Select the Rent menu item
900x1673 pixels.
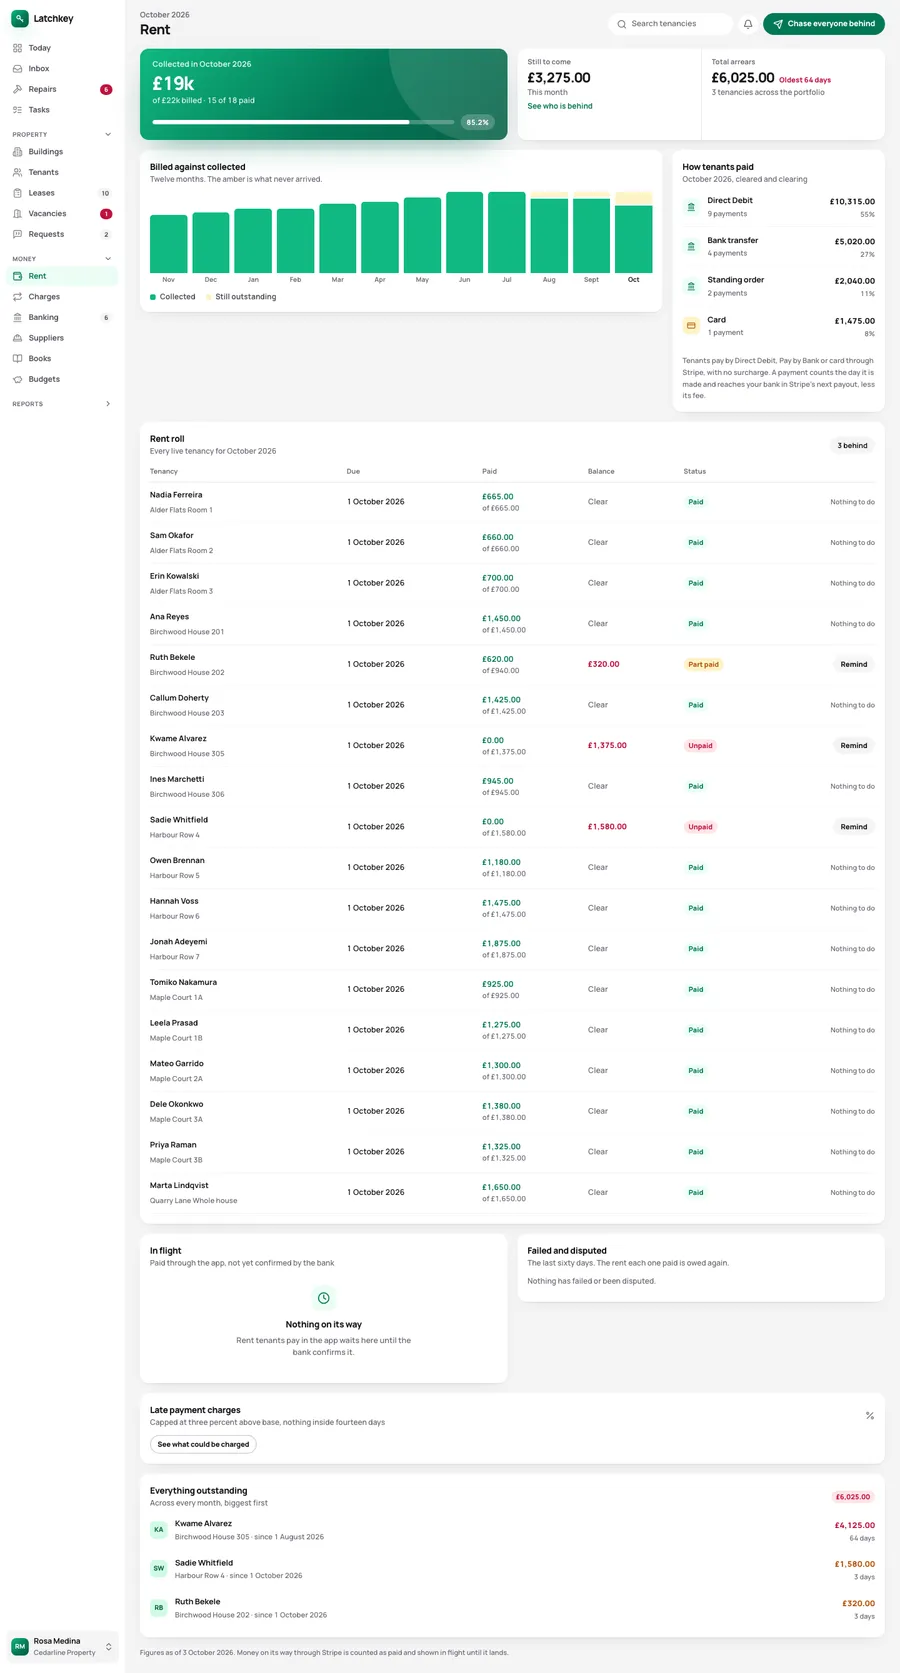63,276
